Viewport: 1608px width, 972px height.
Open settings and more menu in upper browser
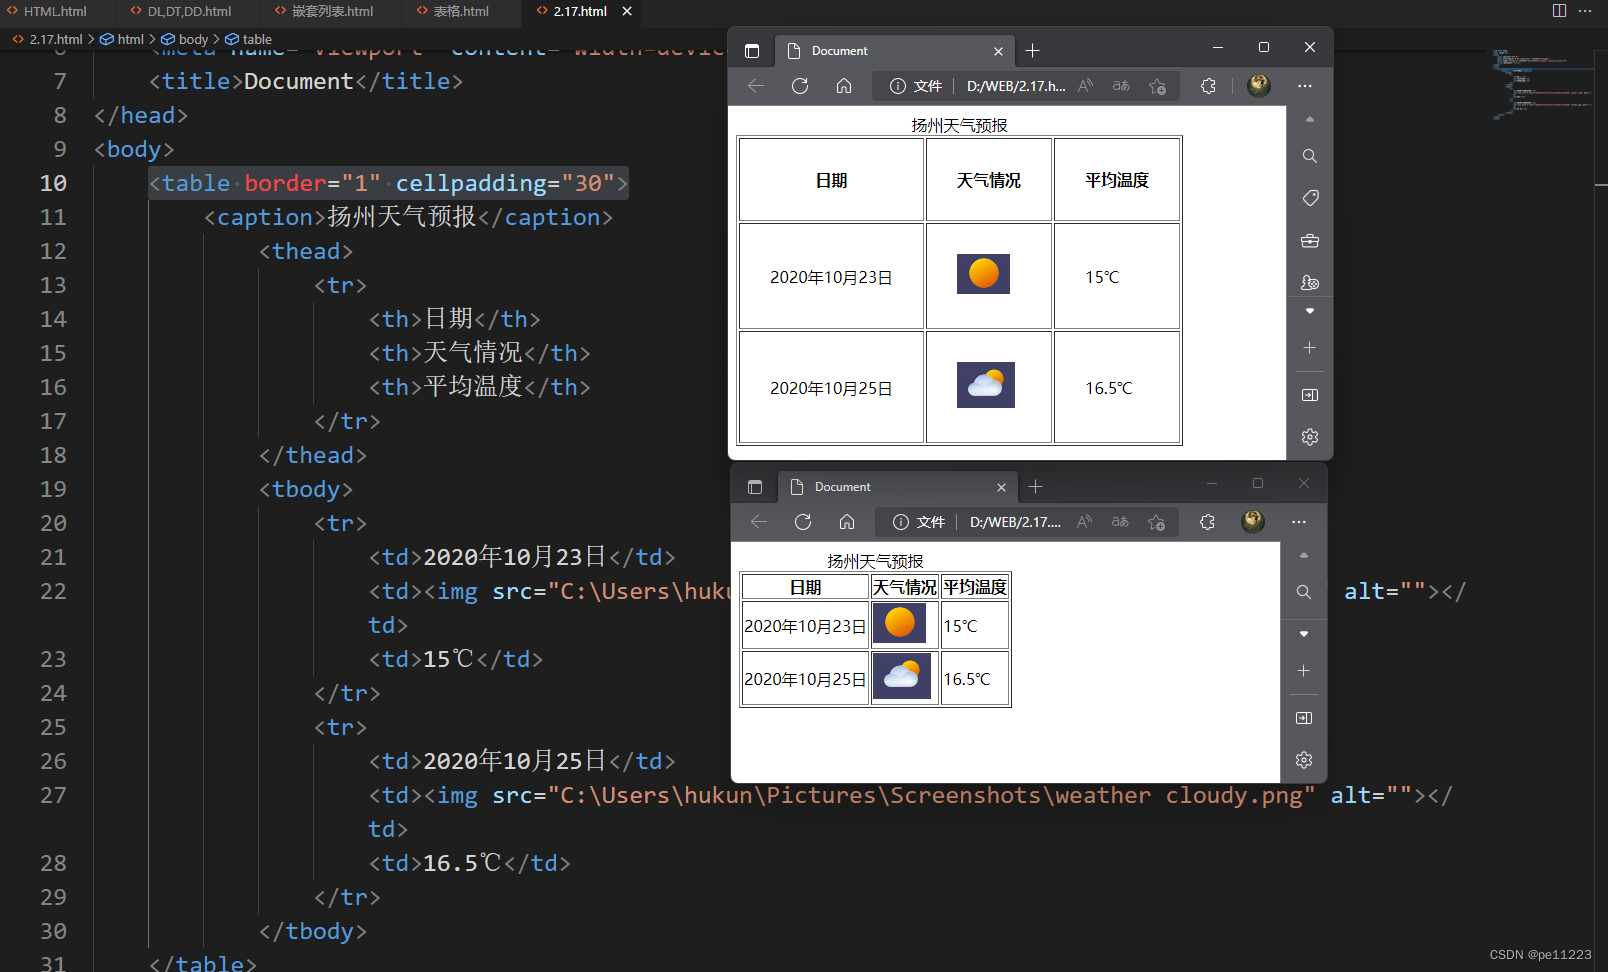(x=1305, y=86)
